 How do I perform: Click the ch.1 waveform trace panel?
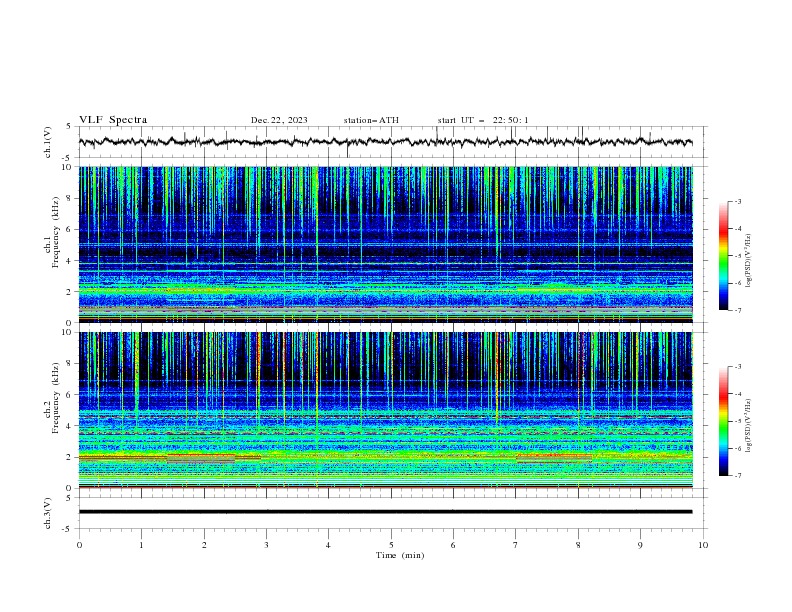tap(393, 142)
